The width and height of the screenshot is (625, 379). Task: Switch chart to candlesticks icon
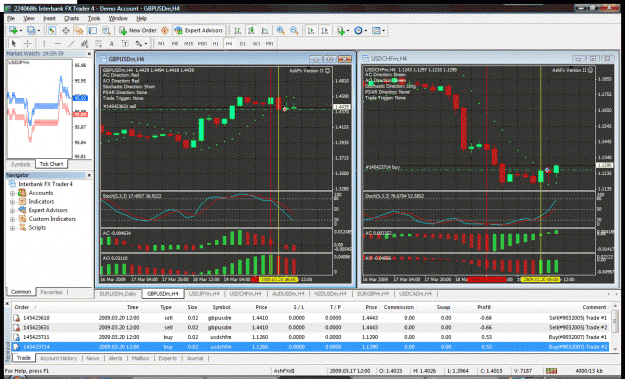coord(252,30)
